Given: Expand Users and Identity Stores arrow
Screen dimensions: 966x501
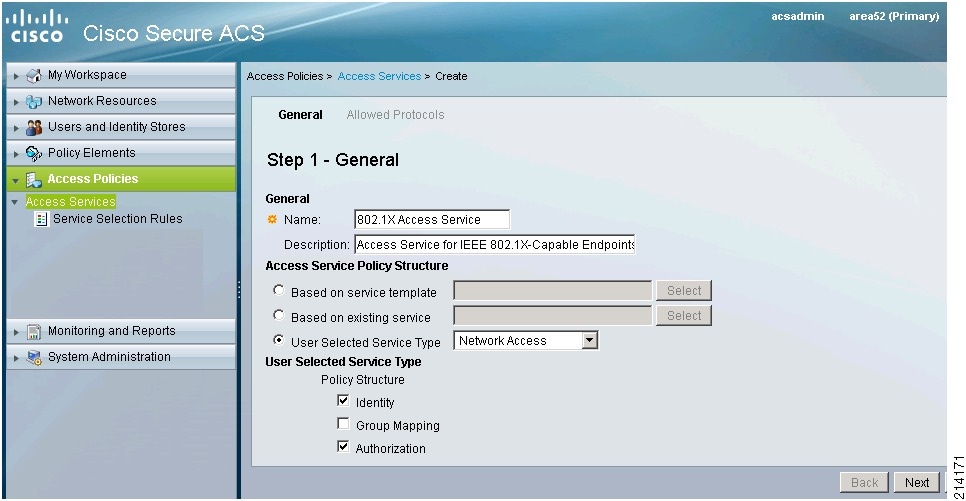Looking at the screenshot, I should tap(17, 128).
